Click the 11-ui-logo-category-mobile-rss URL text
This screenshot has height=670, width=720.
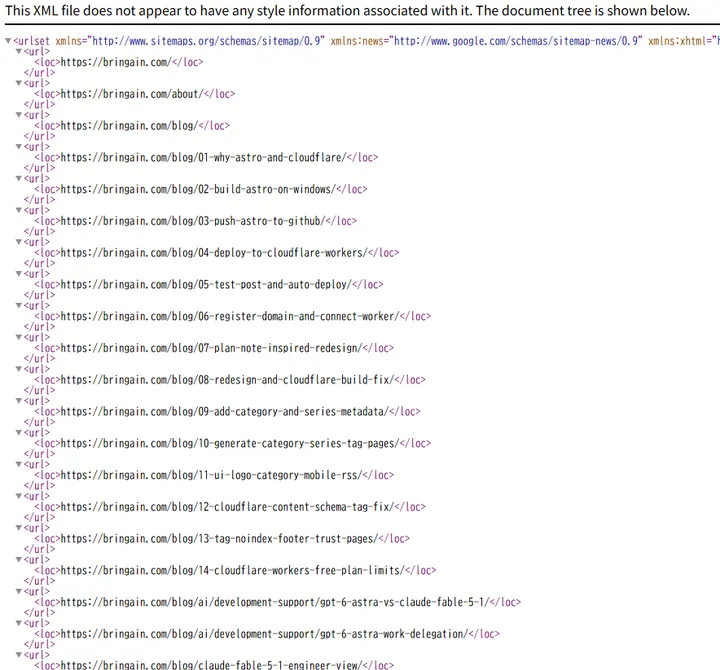point(211,475)
